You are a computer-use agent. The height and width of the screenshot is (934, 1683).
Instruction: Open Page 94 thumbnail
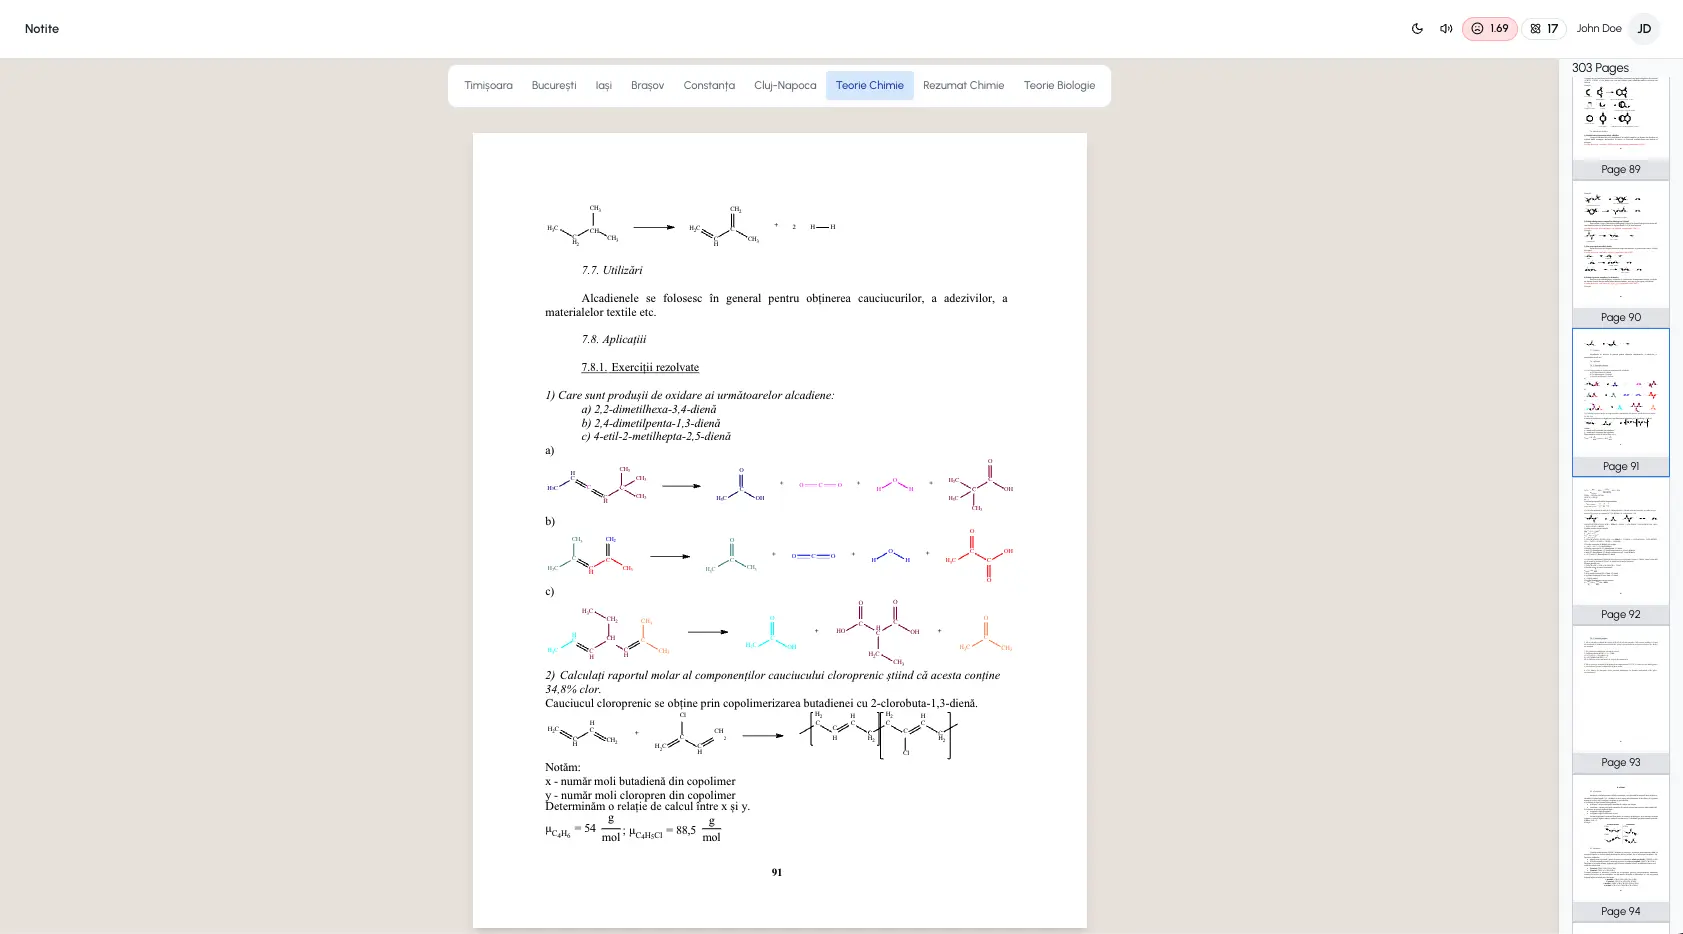pos(1621,847)
